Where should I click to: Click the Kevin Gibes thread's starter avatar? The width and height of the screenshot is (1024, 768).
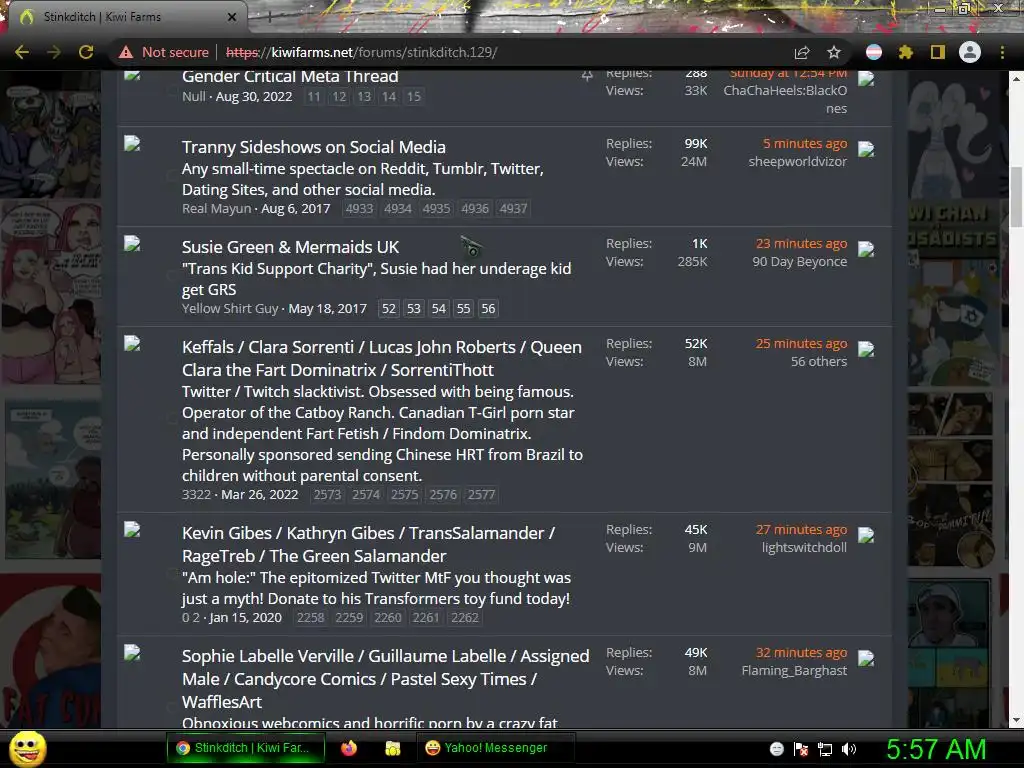coord(133,529)
